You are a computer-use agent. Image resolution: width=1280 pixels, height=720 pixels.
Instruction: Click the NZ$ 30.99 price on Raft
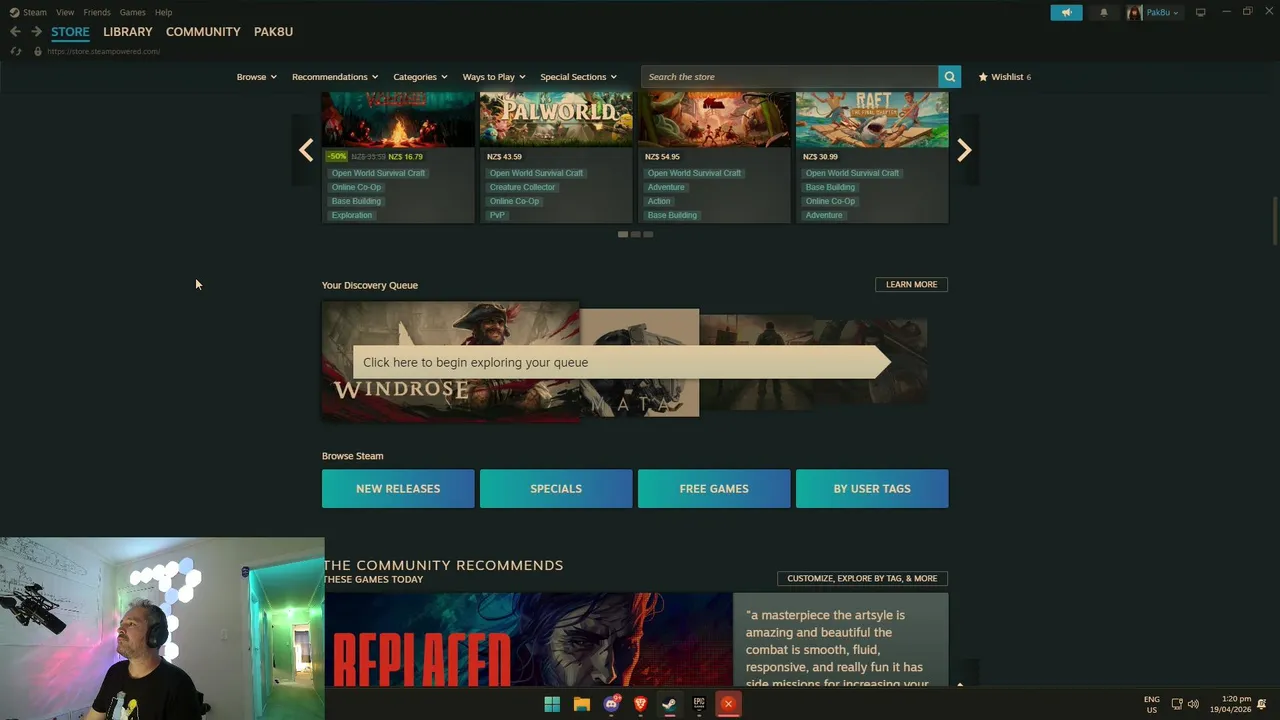click(820, 157)
